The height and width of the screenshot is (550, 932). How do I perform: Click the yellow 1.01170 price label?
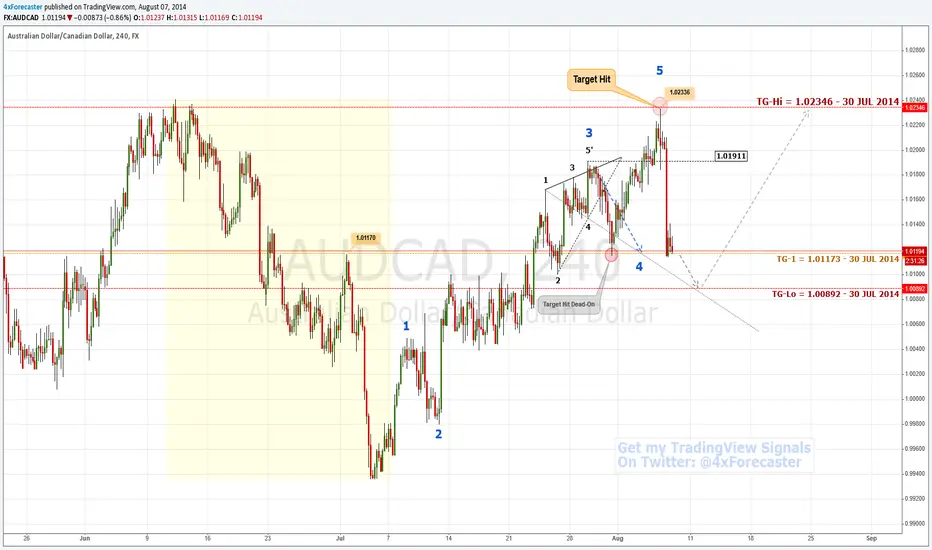366,238
